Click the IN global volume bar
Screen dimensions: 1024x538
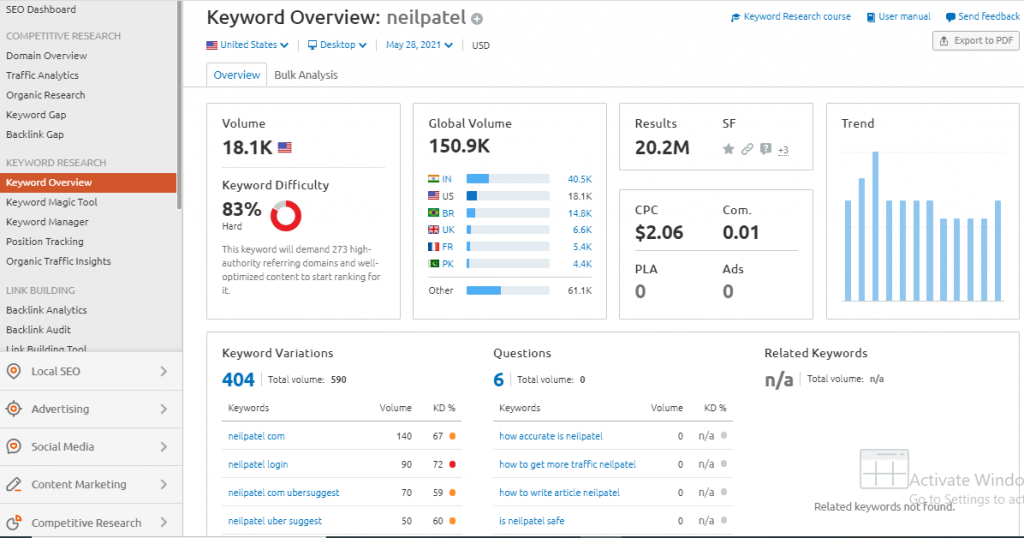coord(507,179)
